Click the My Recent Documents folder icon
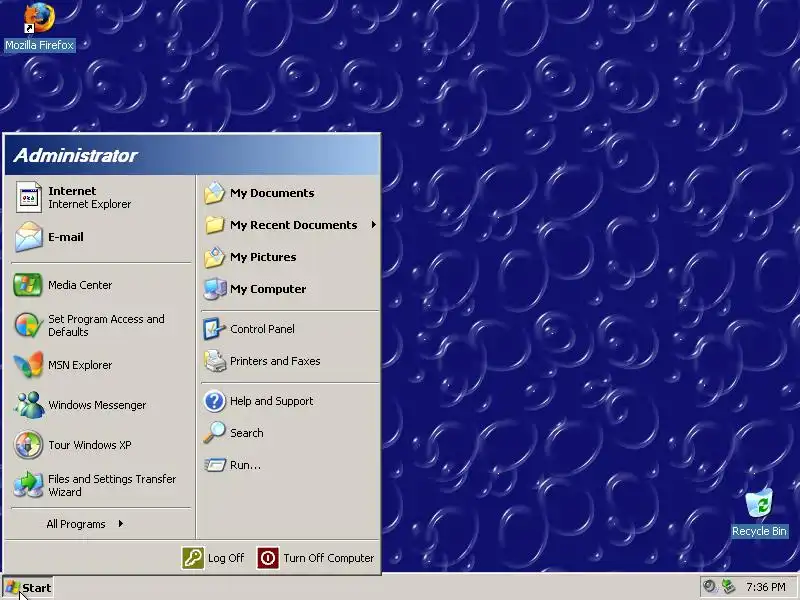 pos(214,225)
